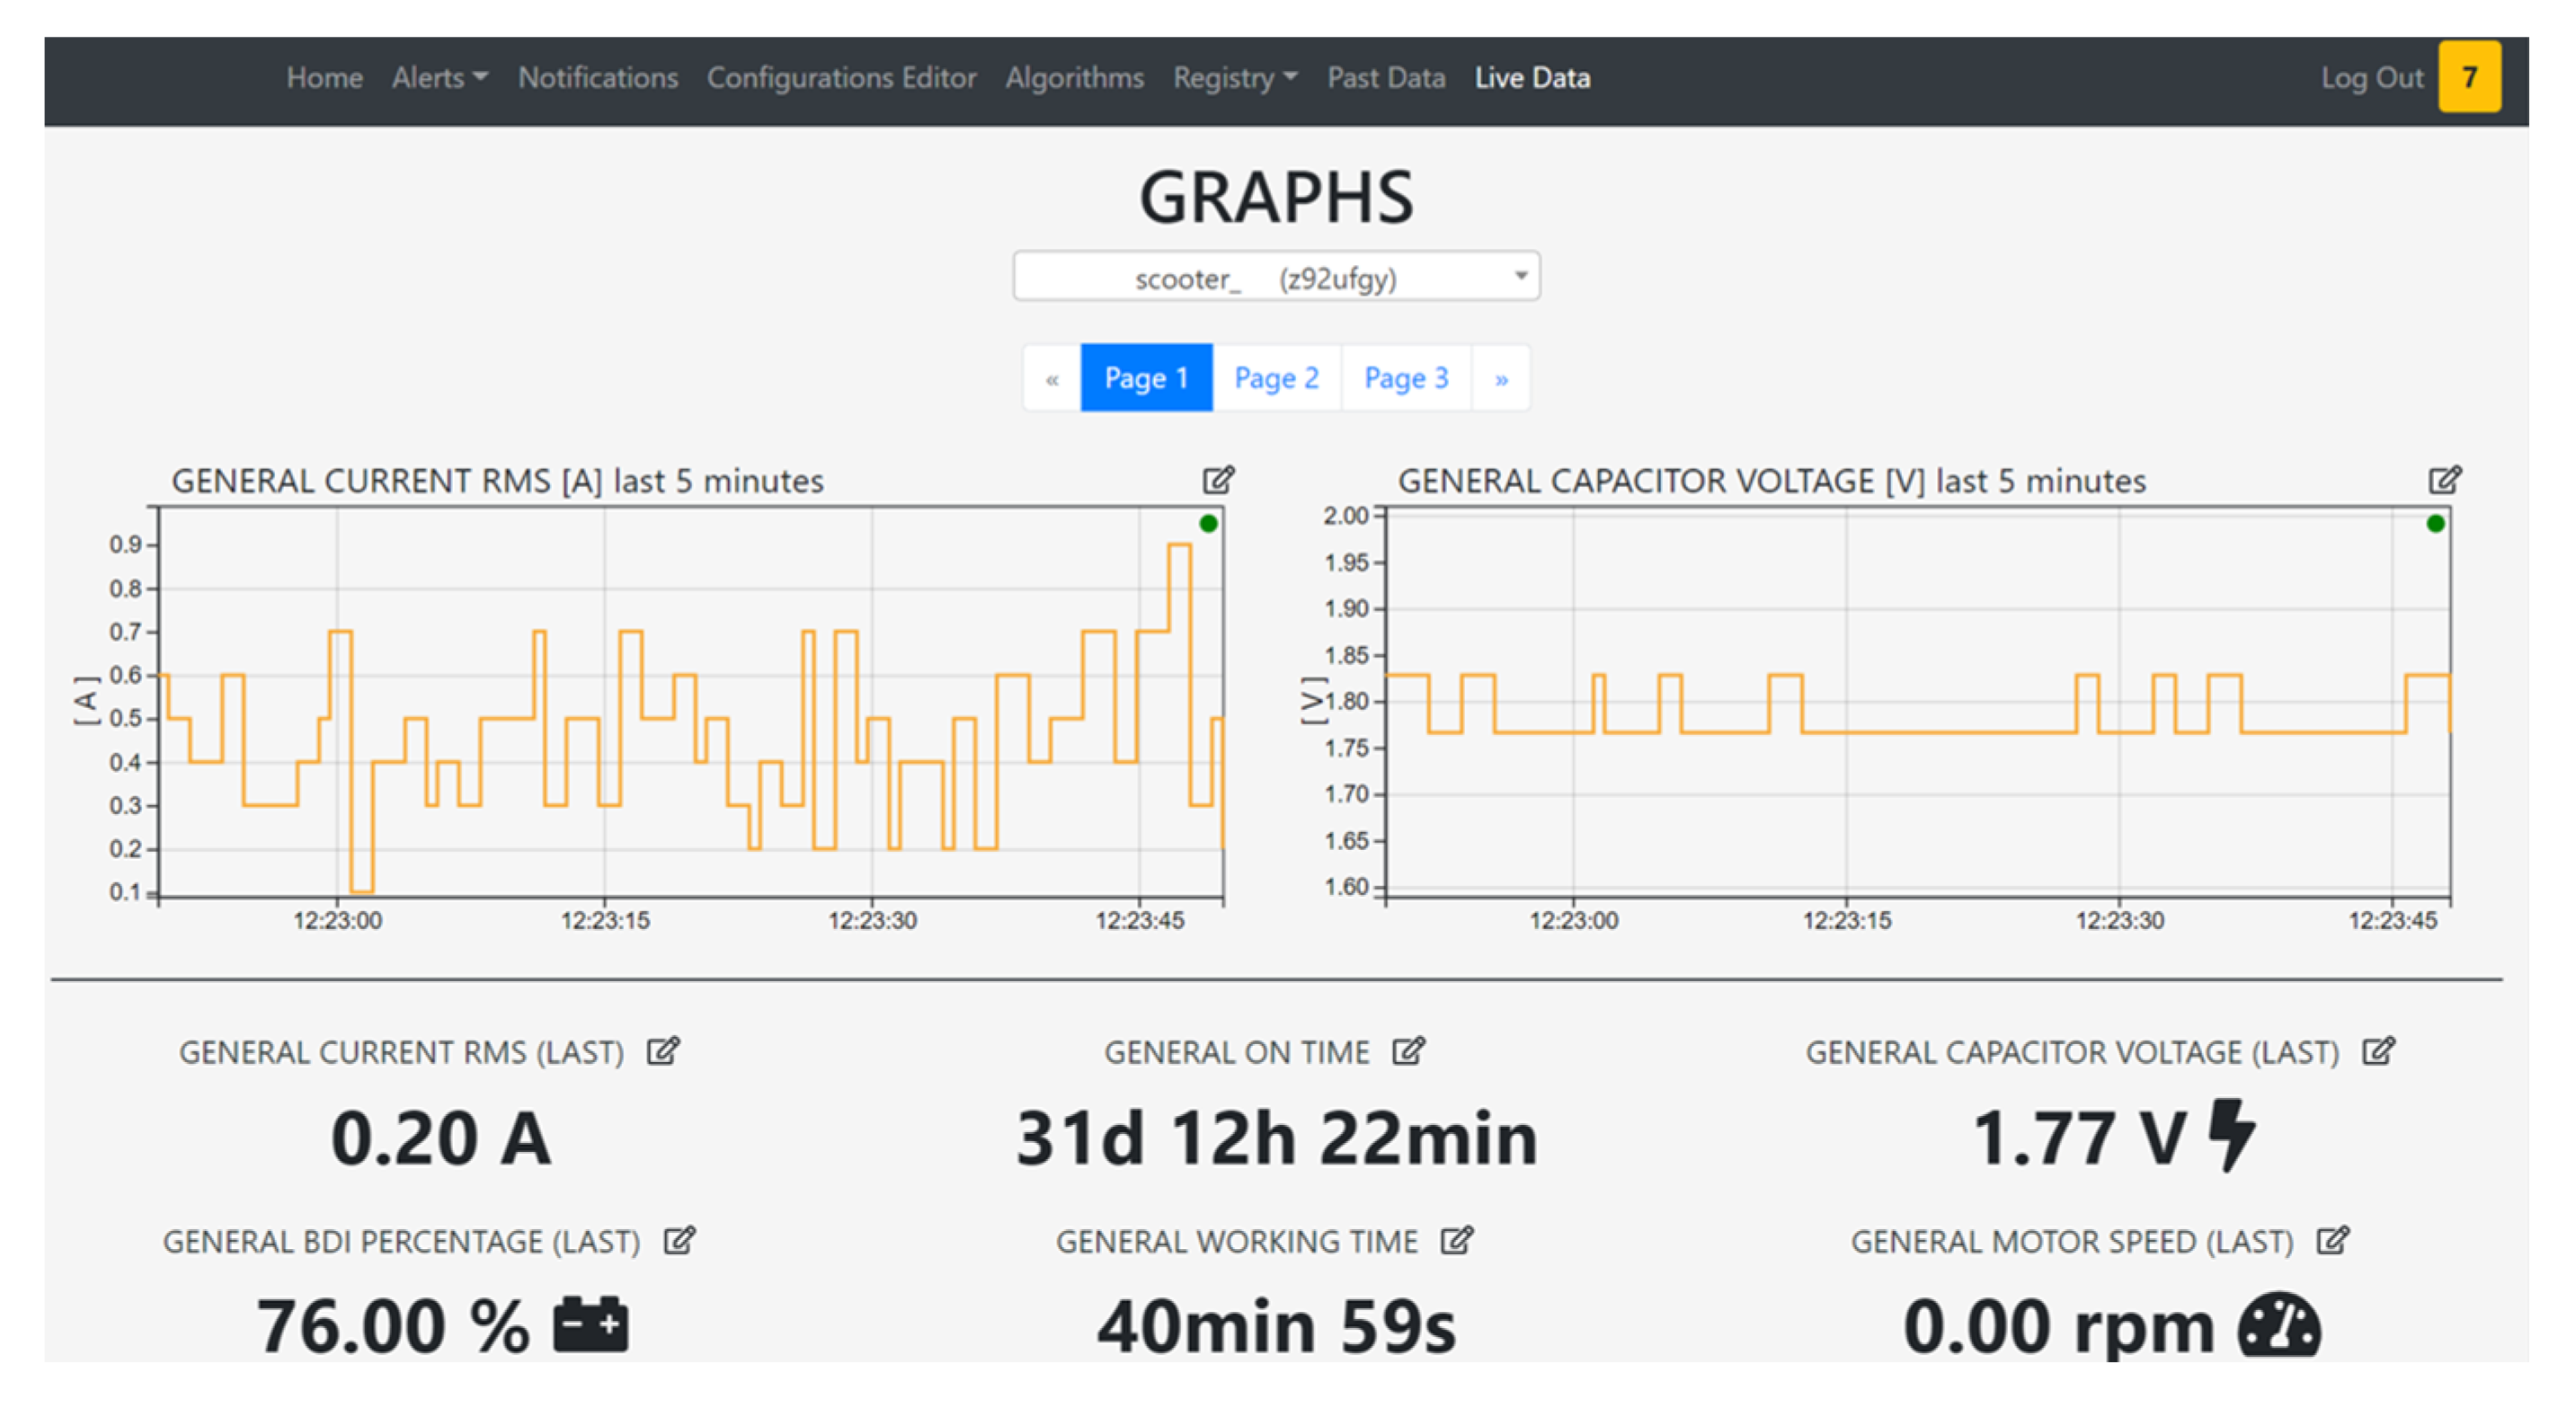Edit the General Capacitor Voltage (Last) widget
Image resolution: width=2576 pixels, height=1408 pixels.
pyautogui.click(x=2377, y=1051)
